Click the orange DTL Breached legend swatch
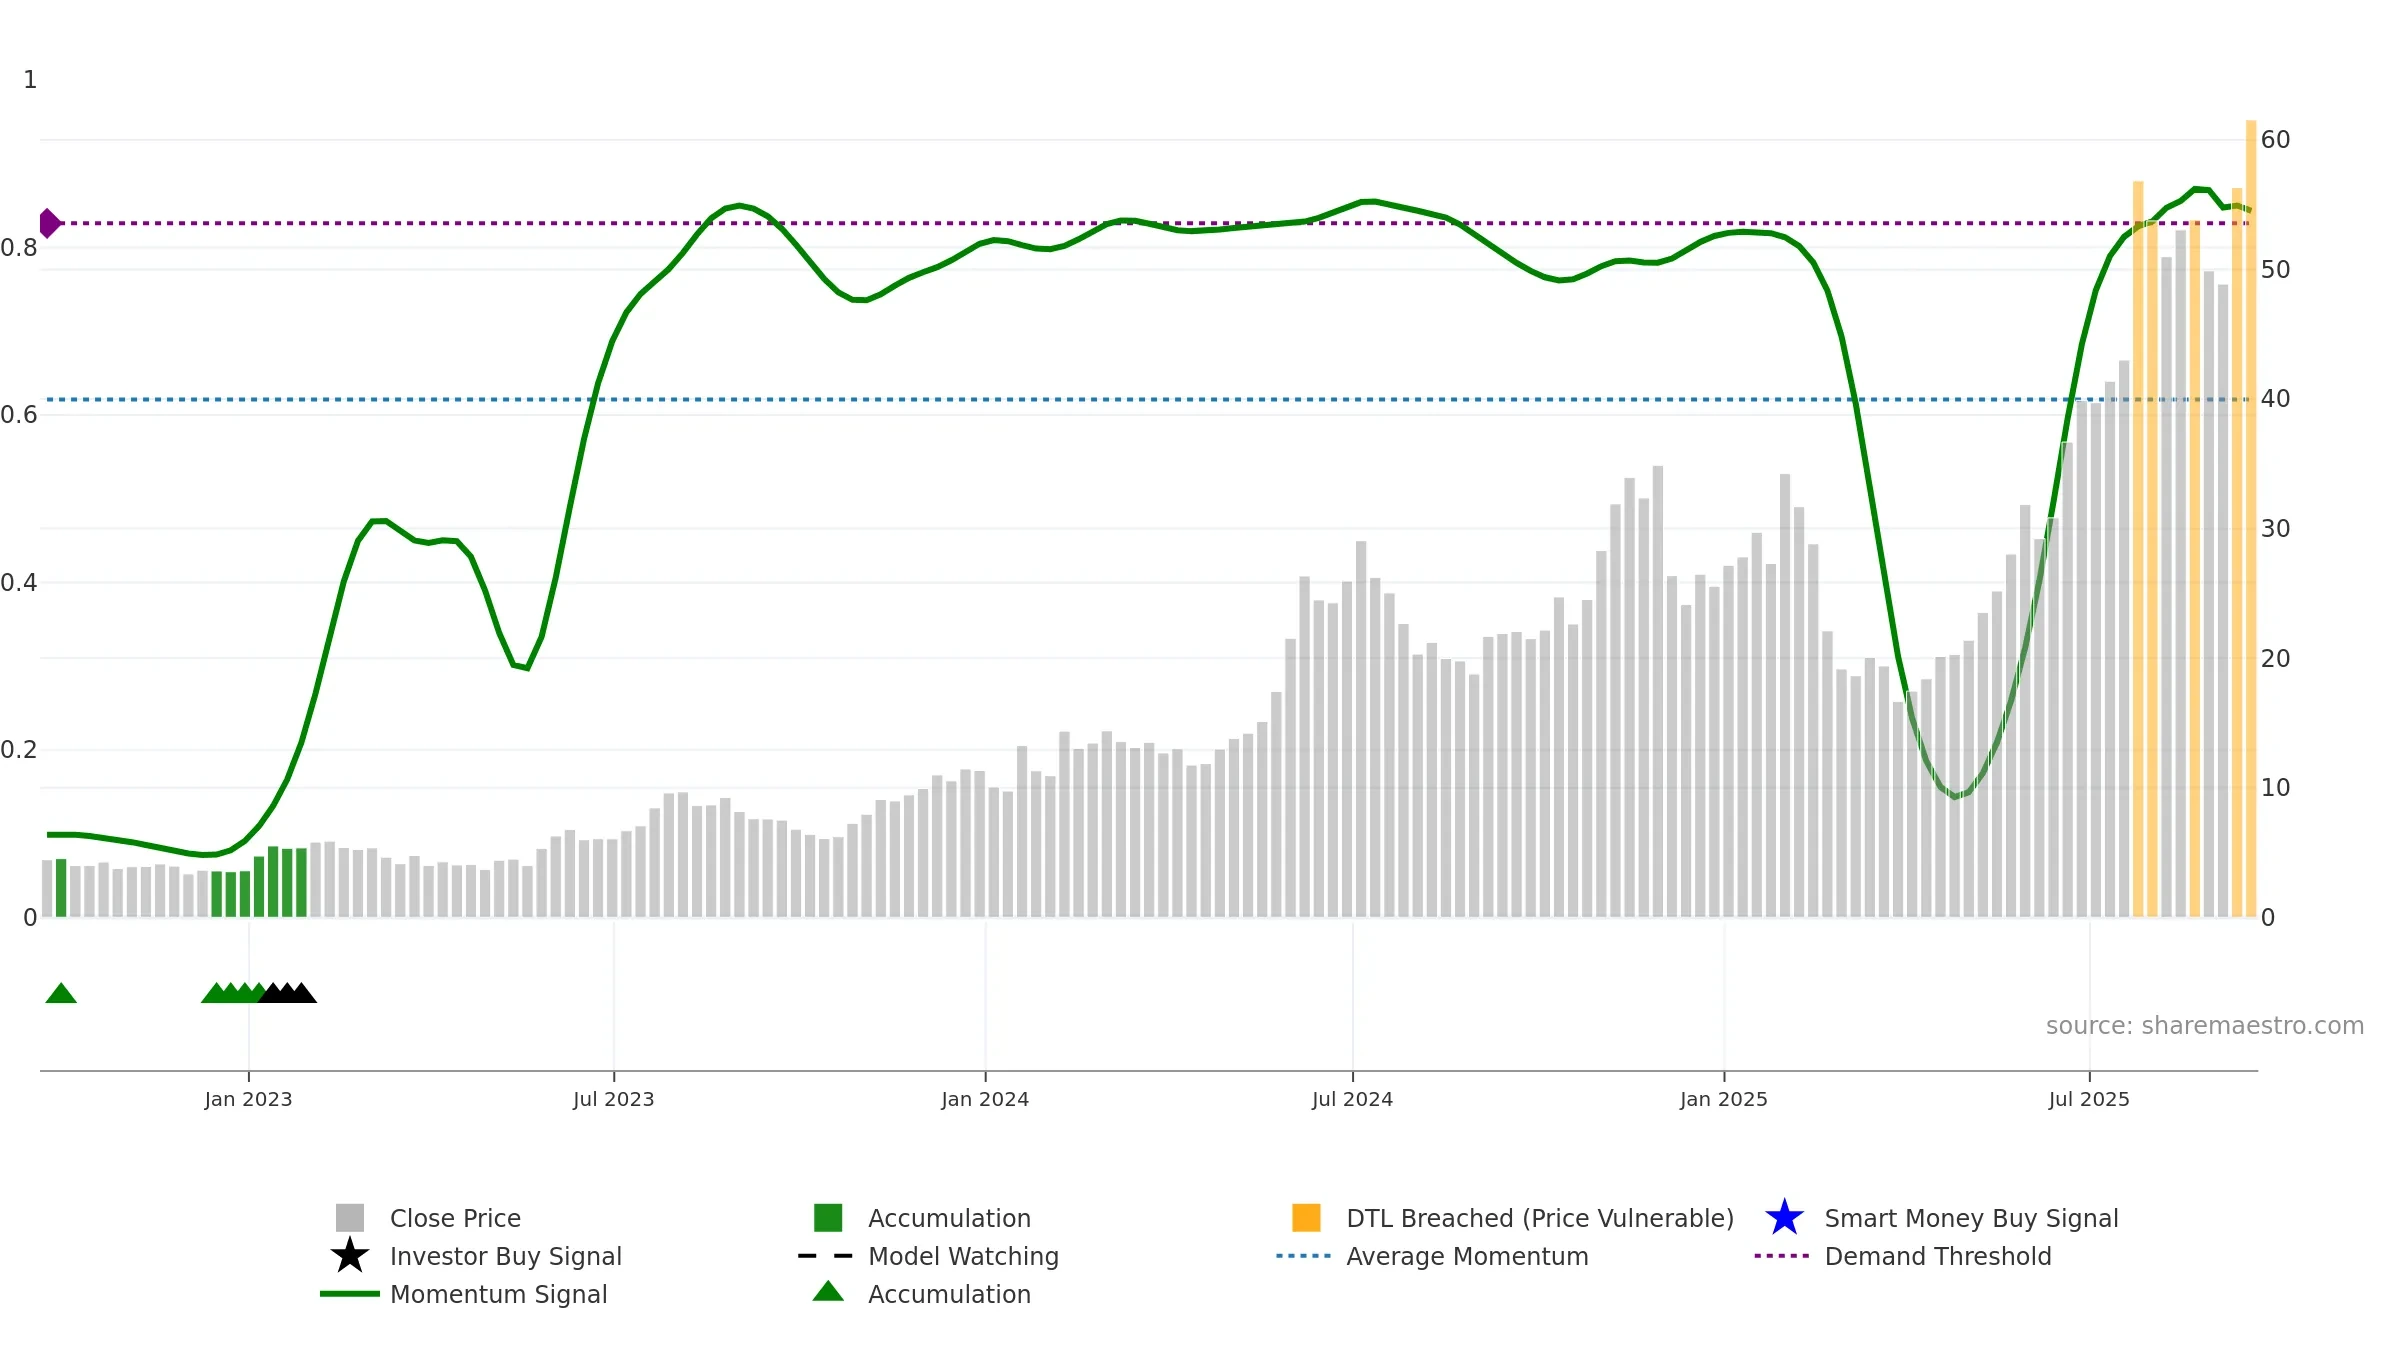 [1306, 1218]
